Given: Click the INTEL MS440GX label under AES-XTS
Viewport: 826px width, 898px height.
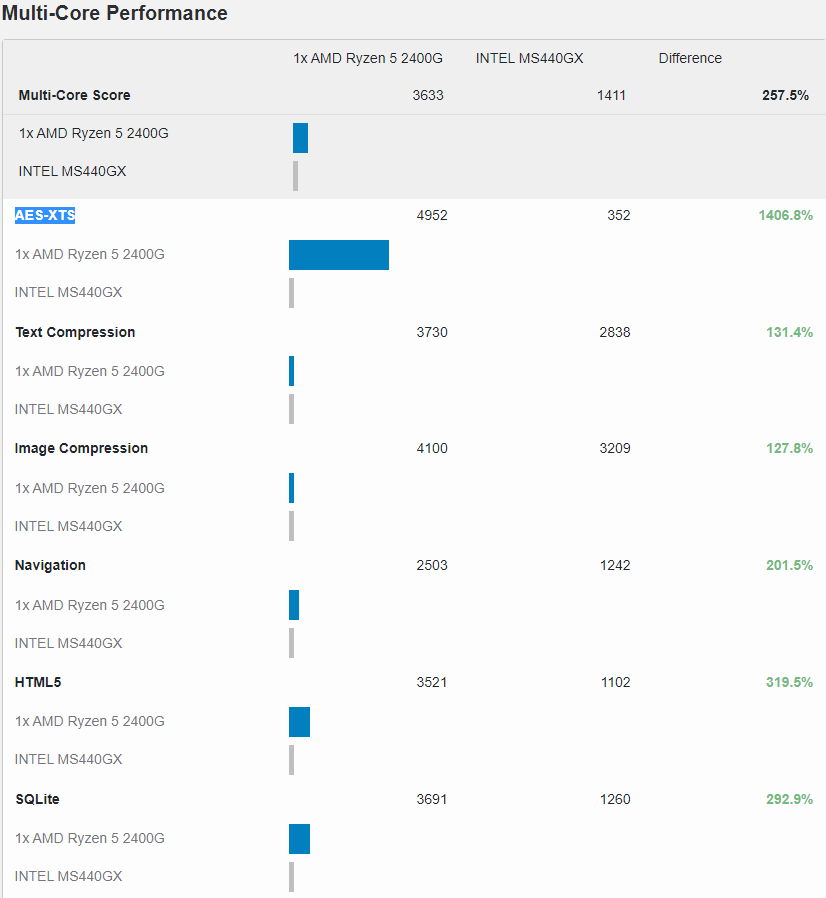Looking at the screenshot, I should coord(68,292).
